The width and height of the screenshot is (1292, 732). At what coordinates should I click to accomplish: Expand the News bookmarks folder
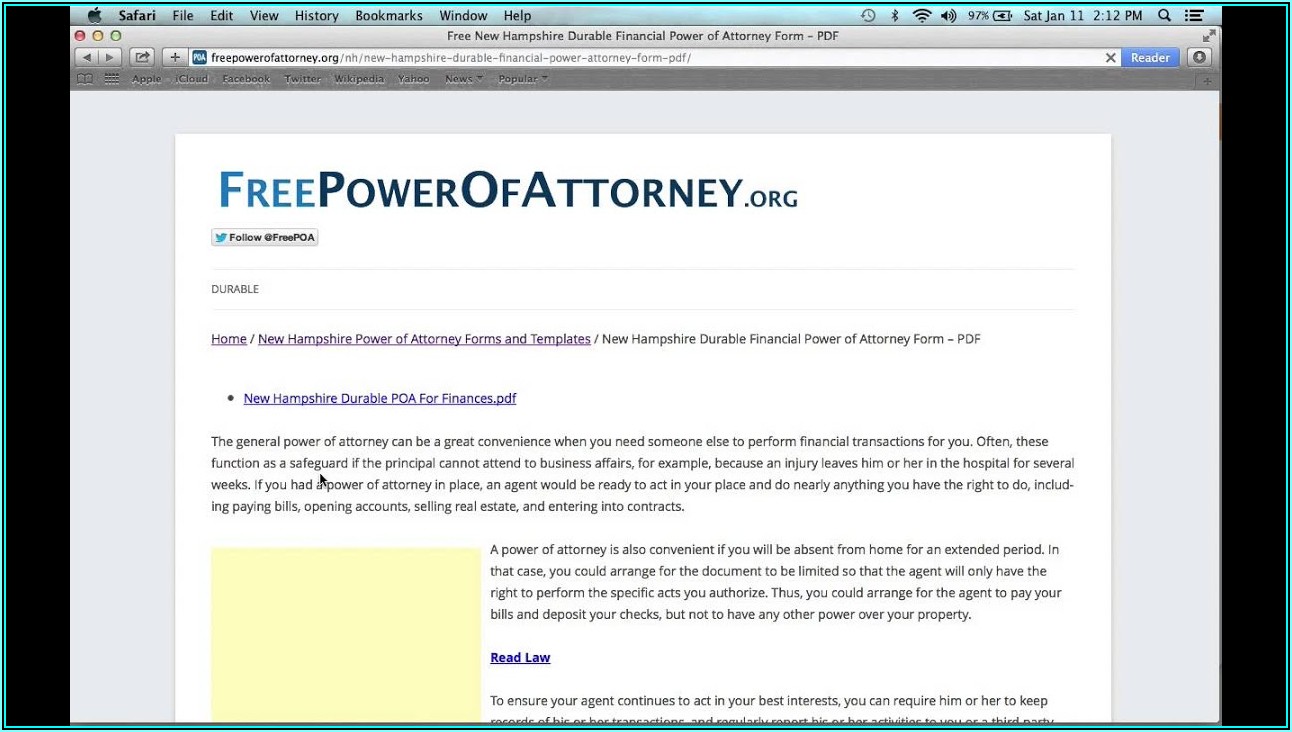pyautogui.click(x=463, y=79)
